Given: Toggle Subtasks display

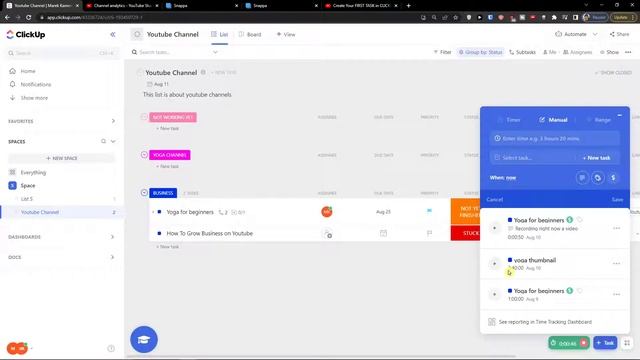Looking at the screenshot, I should point(522,52).
